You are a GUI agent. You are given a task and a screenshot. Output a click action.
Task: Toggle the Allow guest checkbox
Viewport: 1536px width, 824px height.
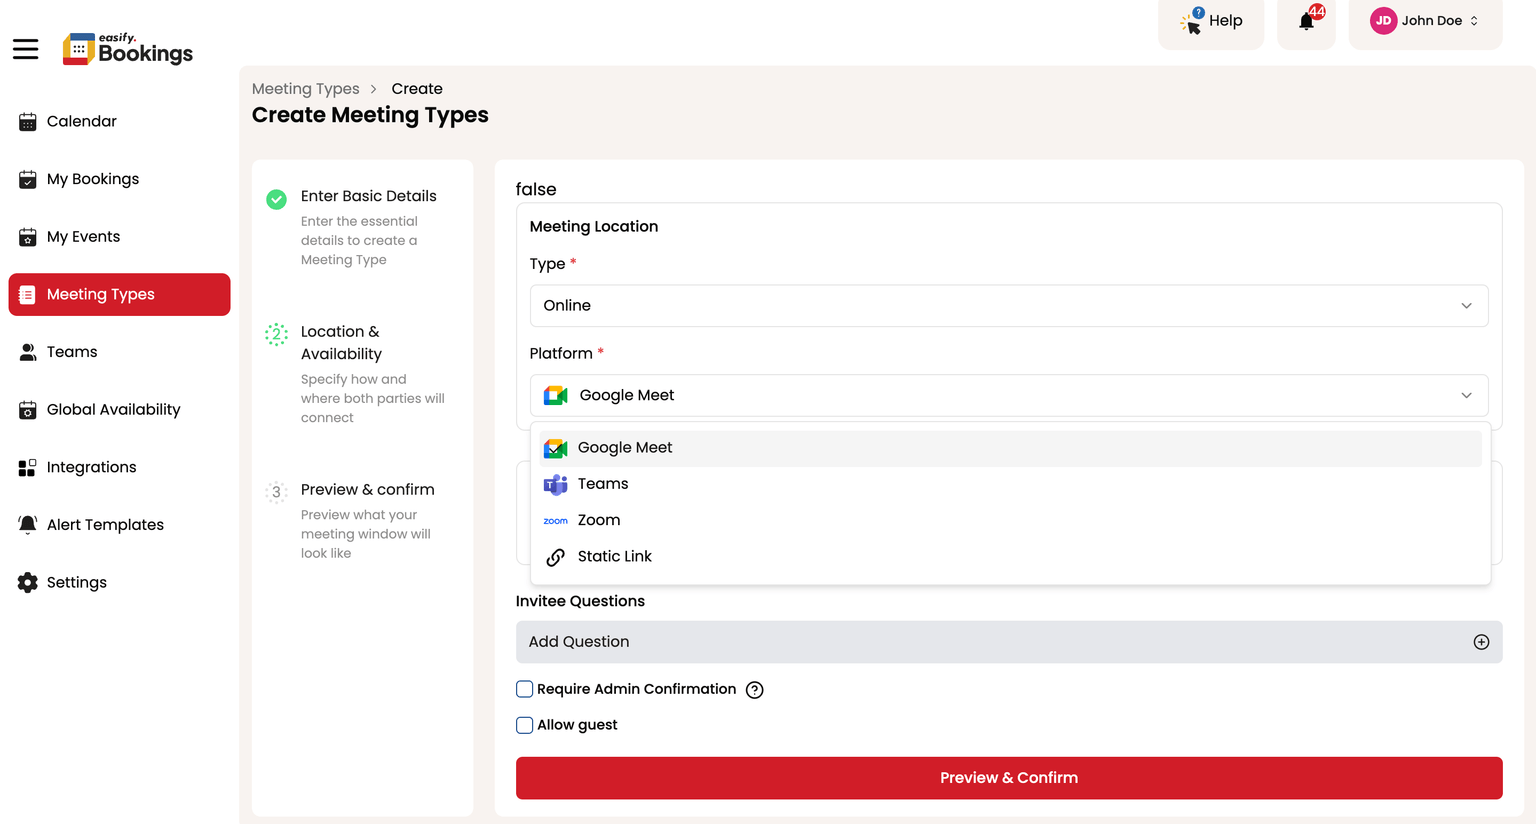tap(524, 725)
